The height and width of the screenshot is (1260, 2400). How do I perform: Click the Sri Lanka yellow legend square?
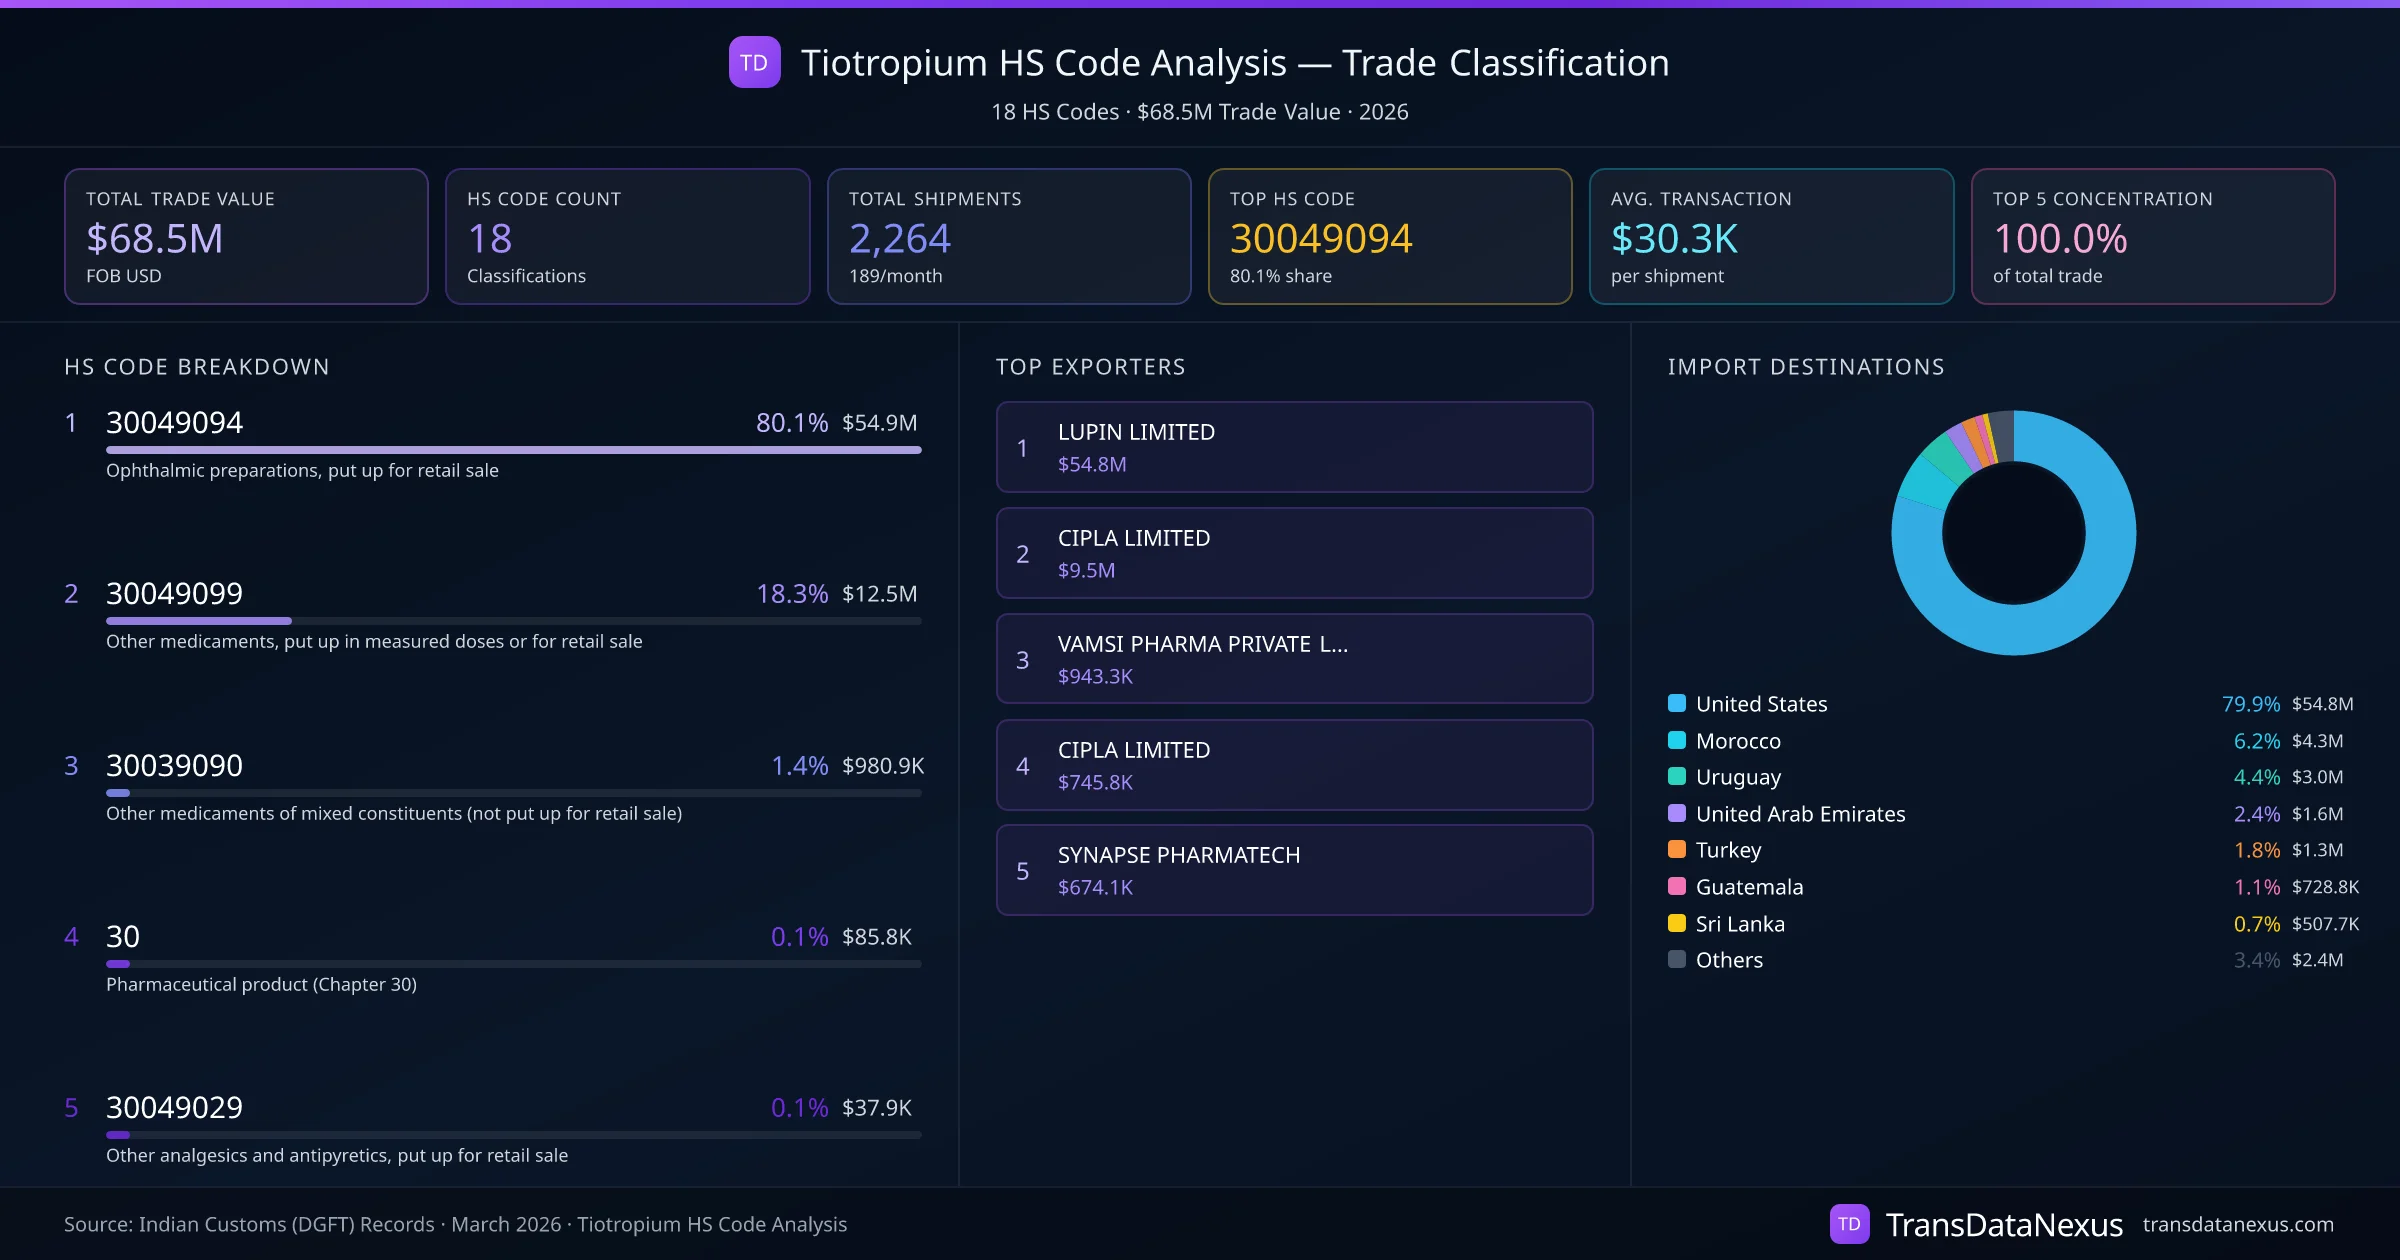coord(1677,923)
